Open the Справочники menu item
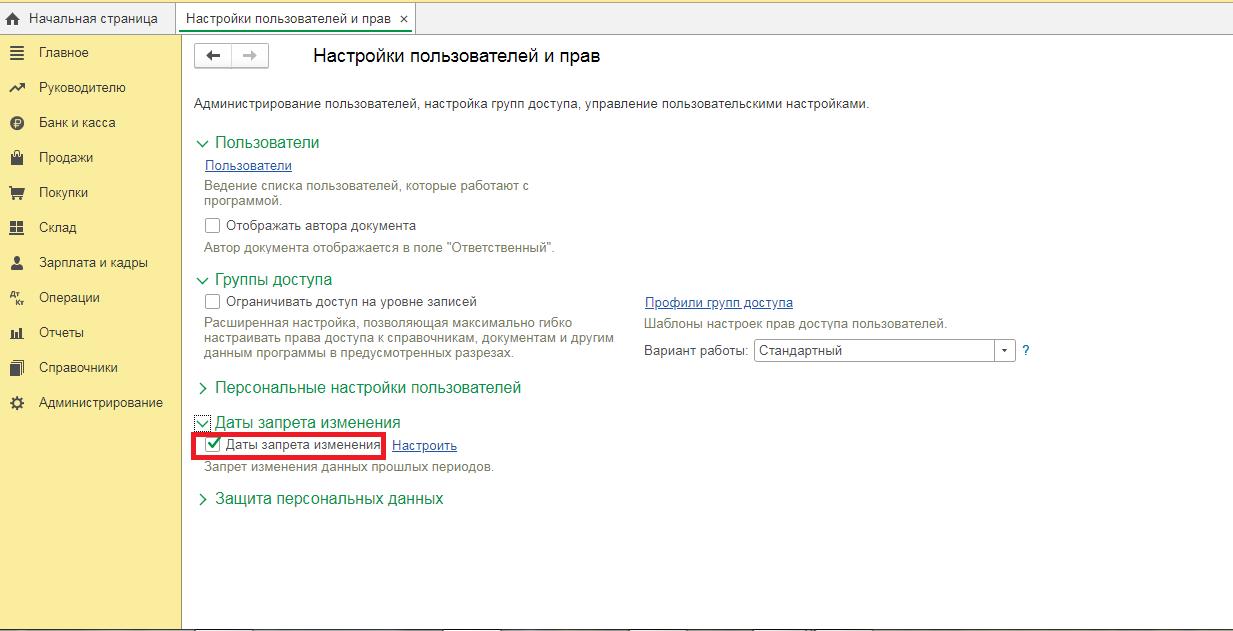The height and width of the screenshot is (631, 1233). pos(78,368)
